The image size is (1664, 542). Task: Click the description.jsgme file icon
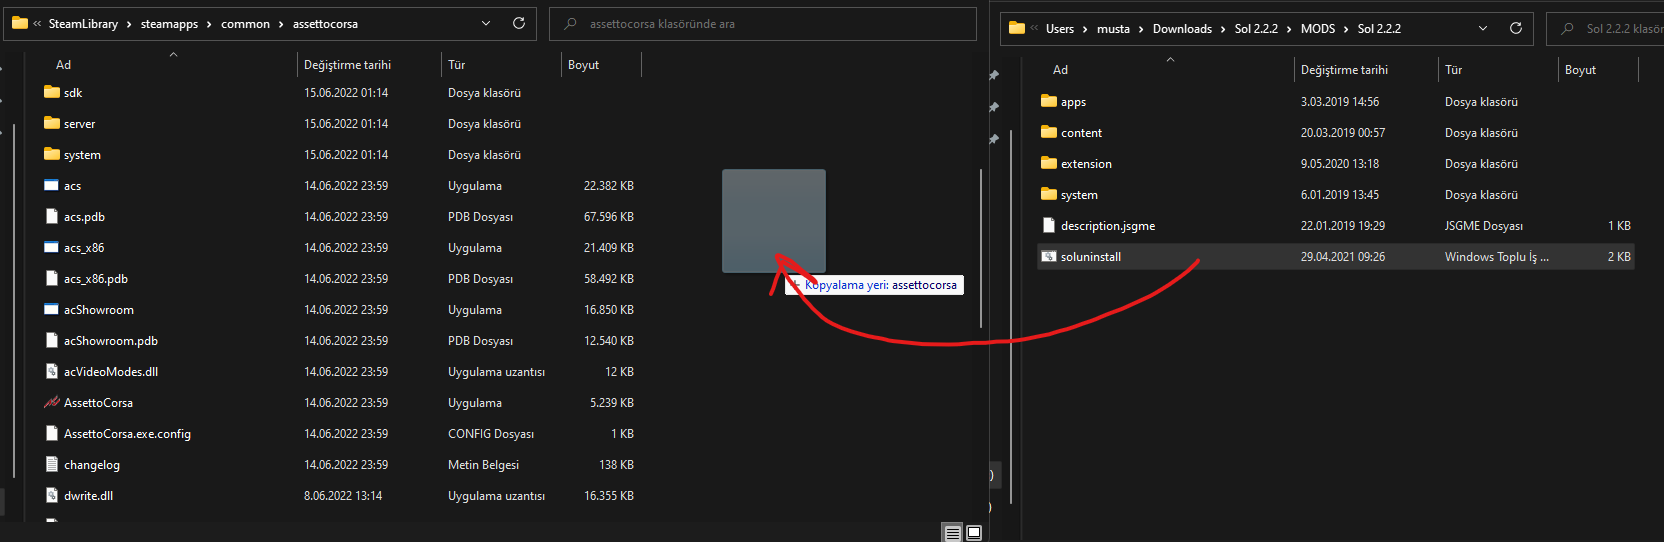[1049, 225]
